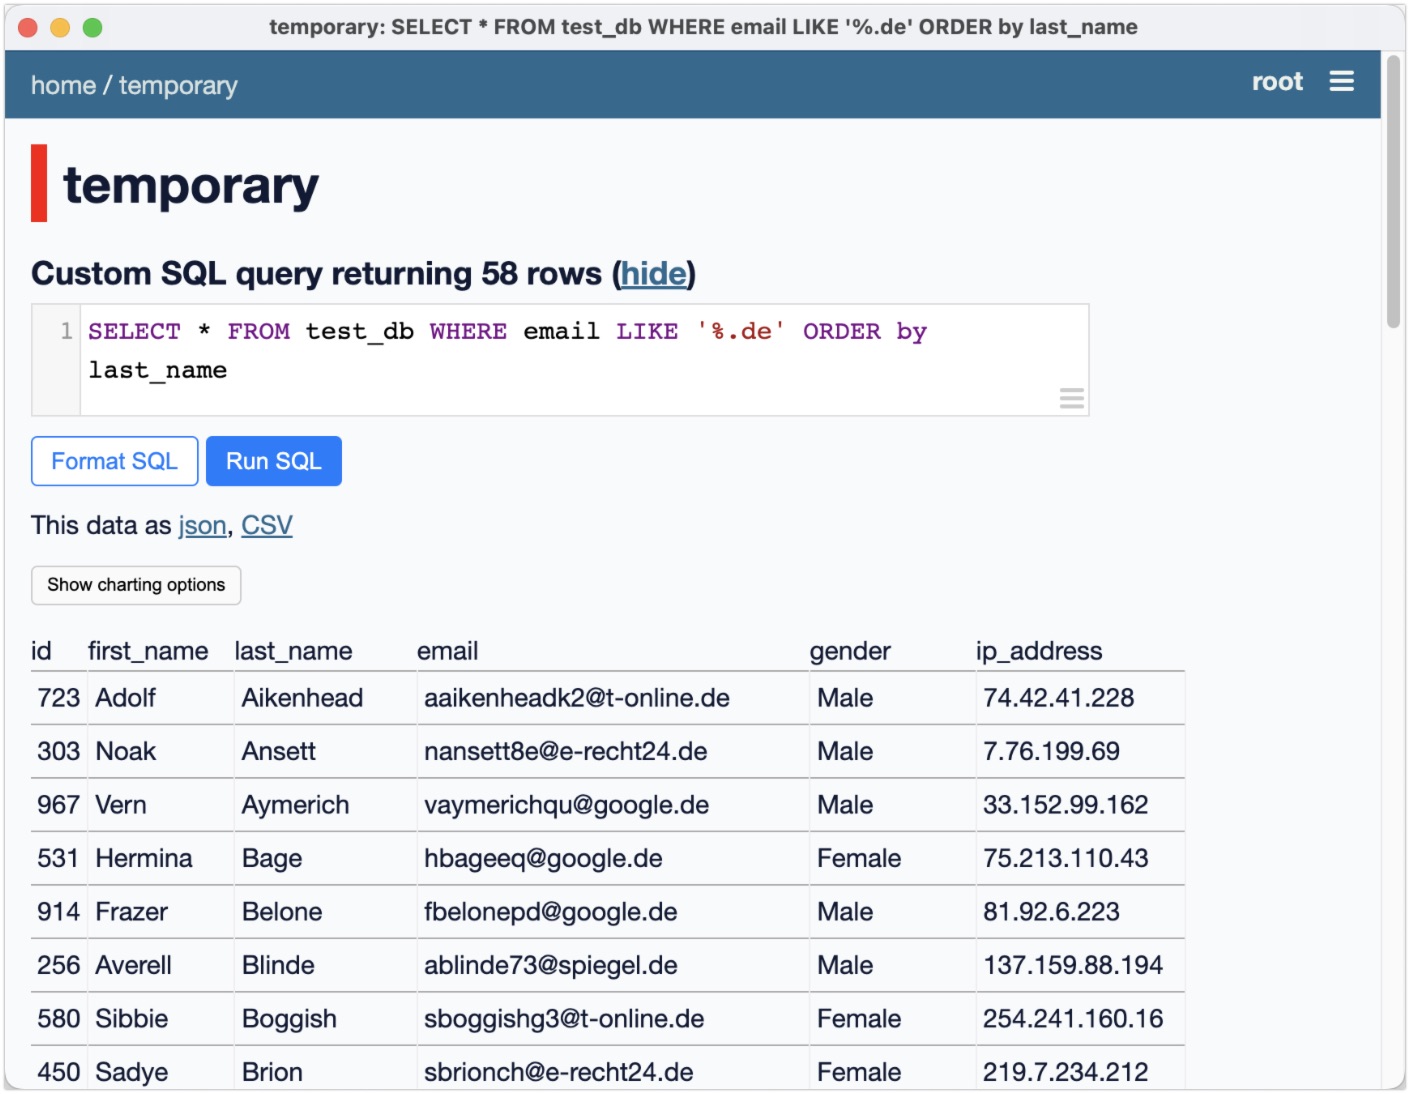
Task: Download this data as json
Action: pos(202,526)
